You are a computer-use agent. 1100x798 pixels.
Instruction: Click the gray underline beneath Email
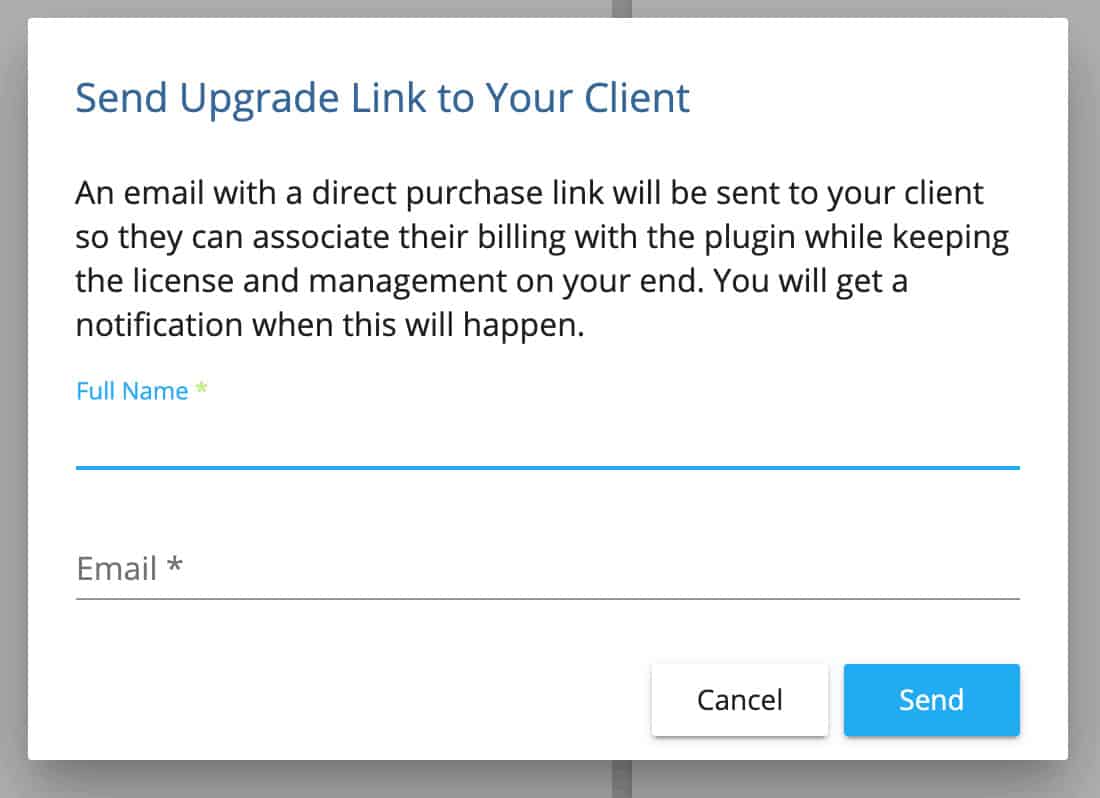(x=547, y=598)
